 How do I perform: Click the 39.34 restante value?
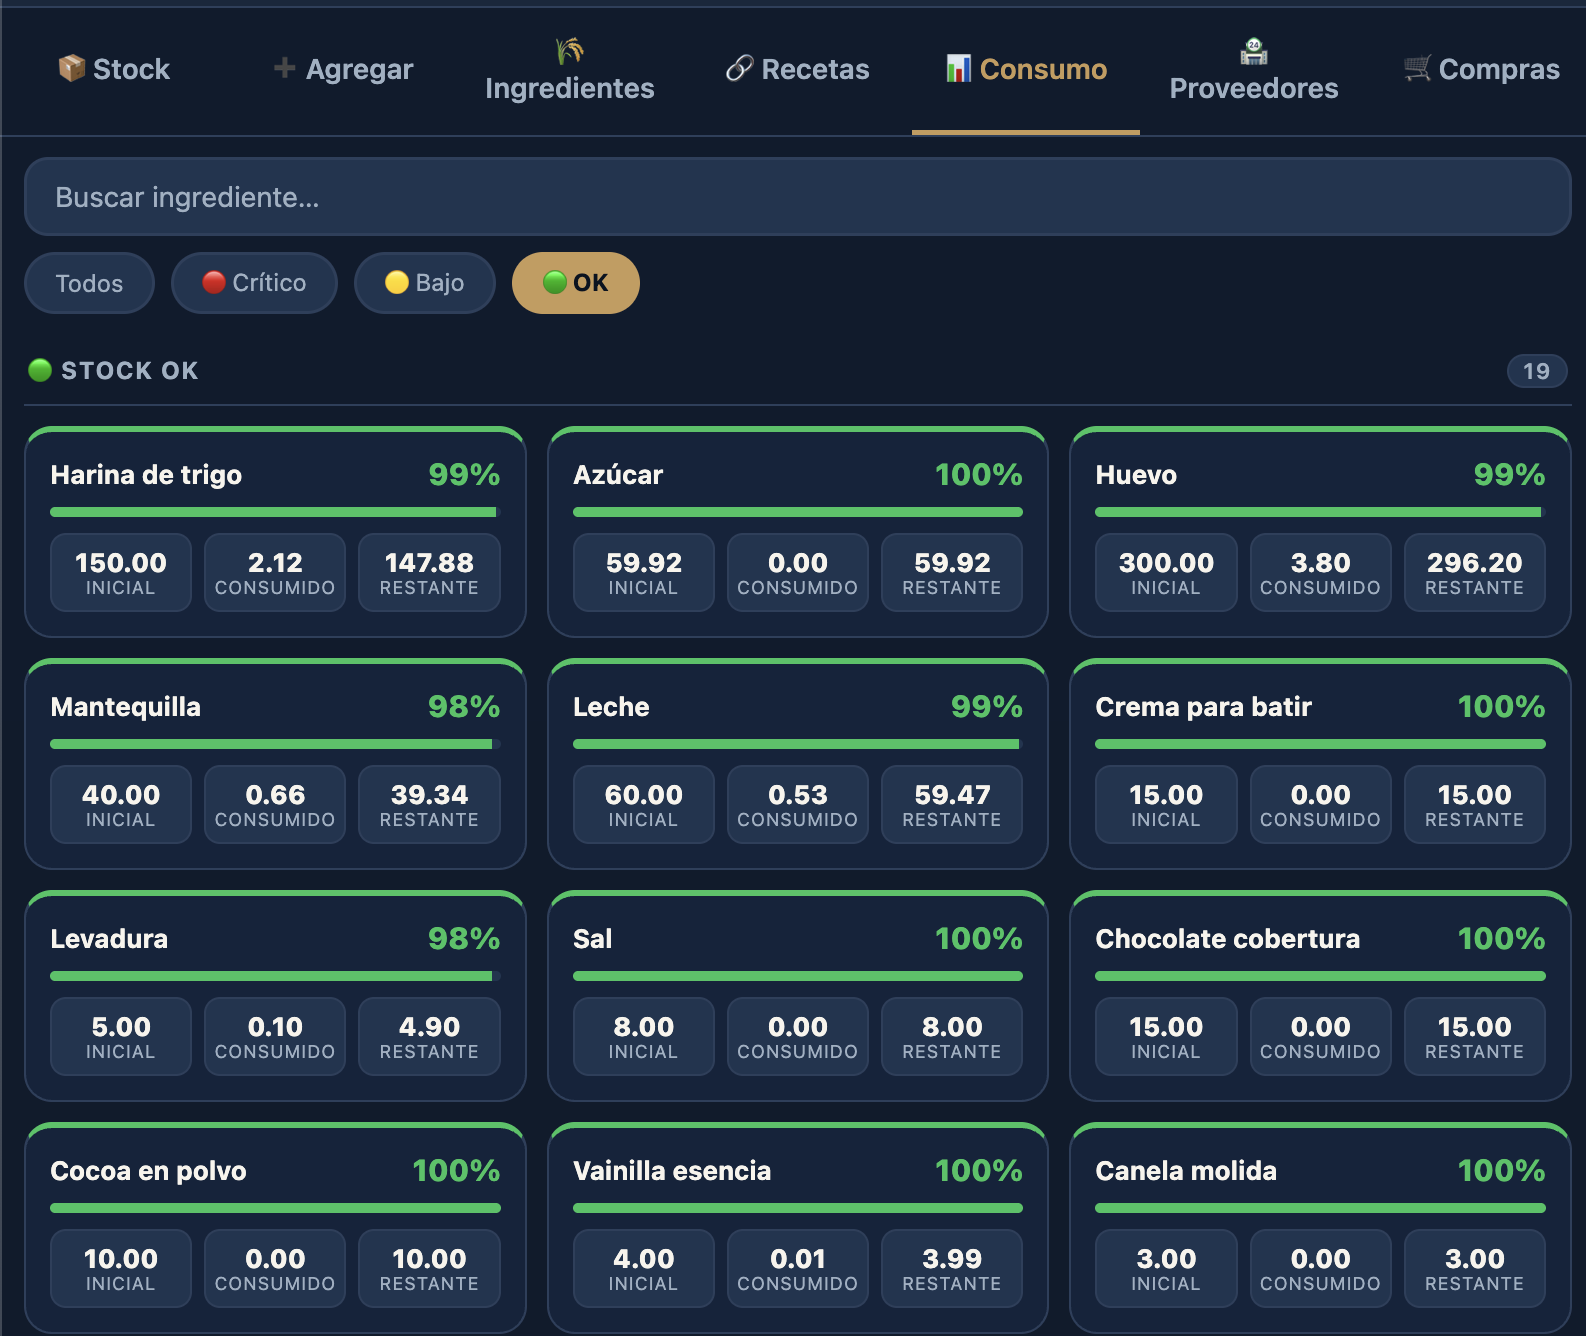pyautogui.click(x=429, y=795)
